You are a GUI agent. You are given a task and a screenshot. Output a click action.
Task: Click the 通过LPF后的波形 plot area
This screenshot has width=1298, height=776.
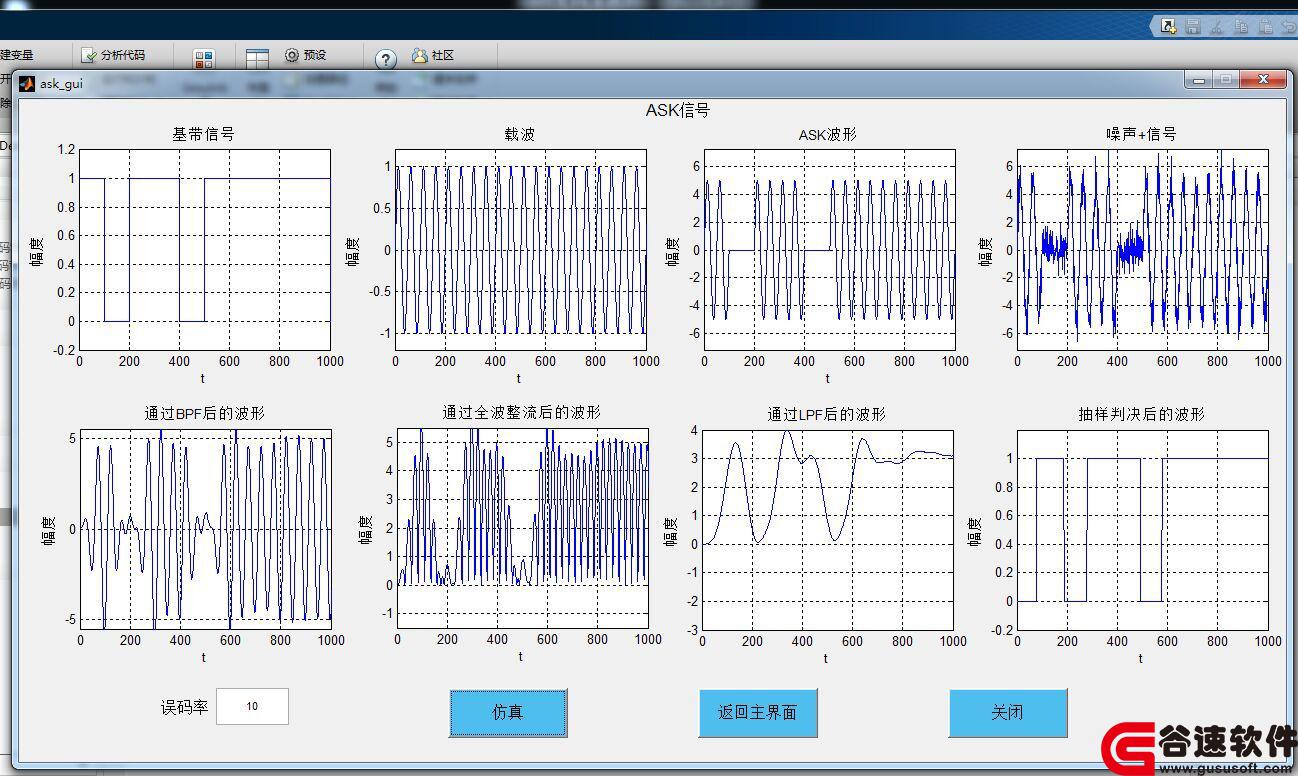pos(828,530)
